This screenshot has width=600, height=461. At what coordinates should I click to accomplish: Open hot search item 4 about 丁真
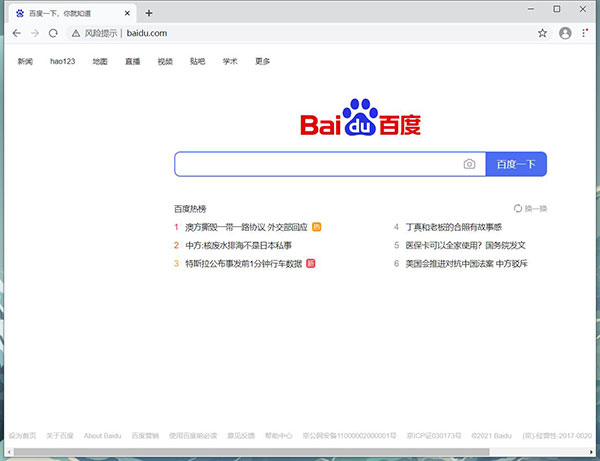coord(454,227)
